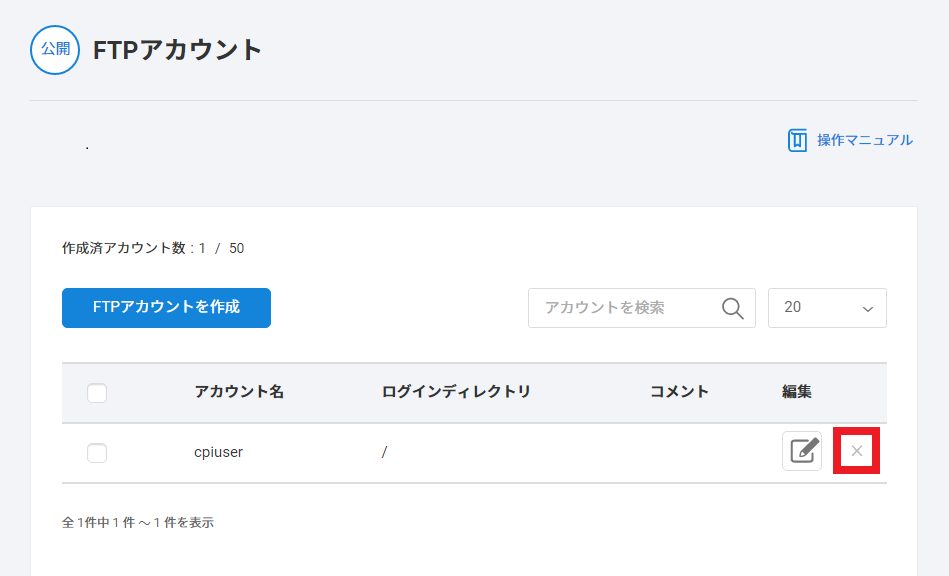This screenshot has width=949, height=576.
Task: Open the 20 per-page count dropdown
Action: pyautogui.click(x=826, y=308)
